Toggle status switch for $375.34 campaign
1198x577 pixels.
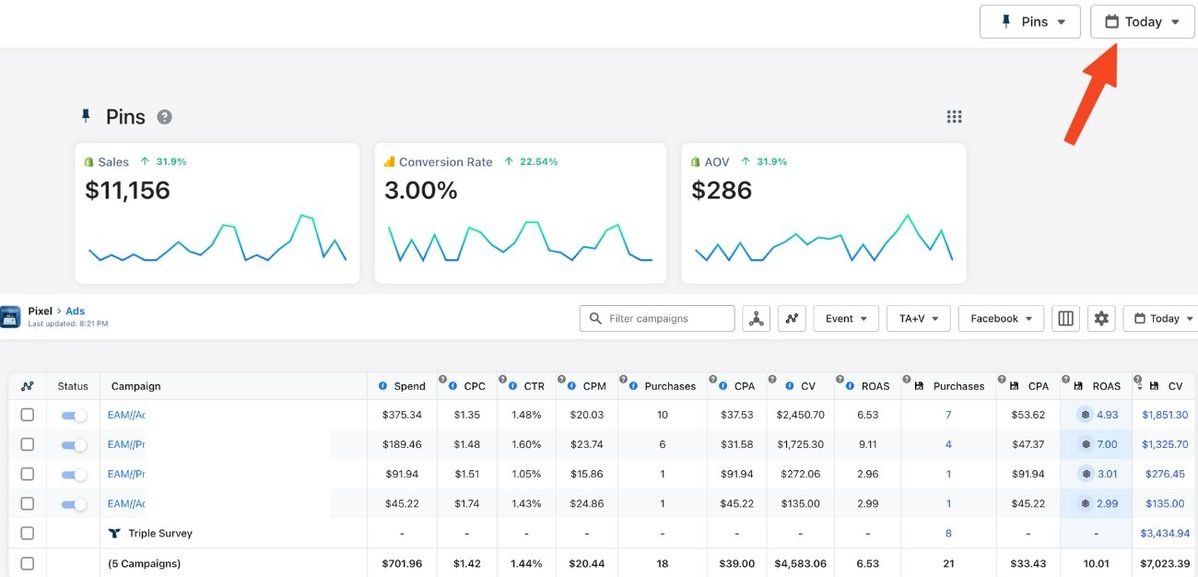pos(73,415)
